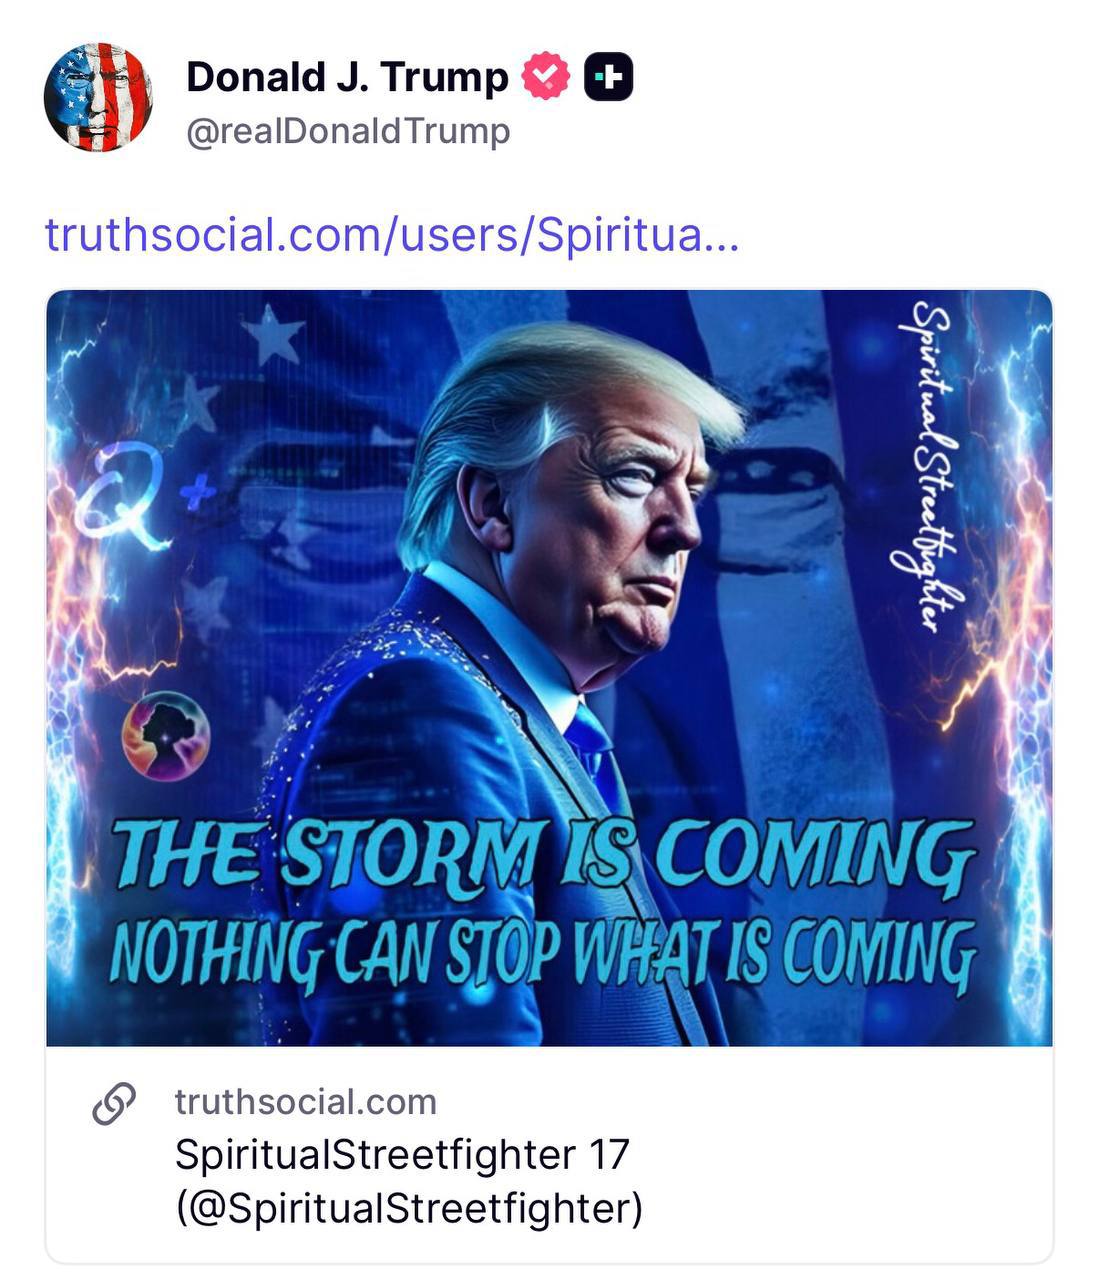Open the Donald J. Trump display name
The image size is (1099, 1280).
point(347,77)
